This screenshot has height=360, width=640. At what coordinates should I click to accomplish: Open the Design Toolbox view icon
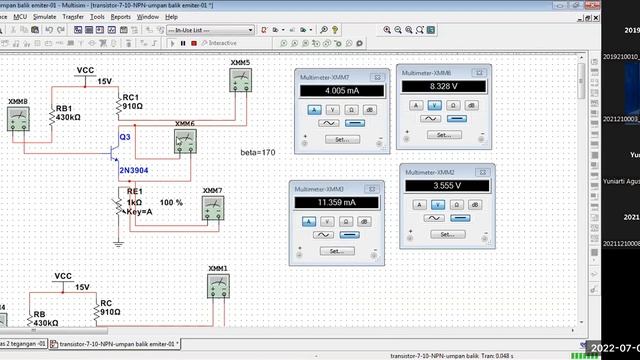click(78, 30)
